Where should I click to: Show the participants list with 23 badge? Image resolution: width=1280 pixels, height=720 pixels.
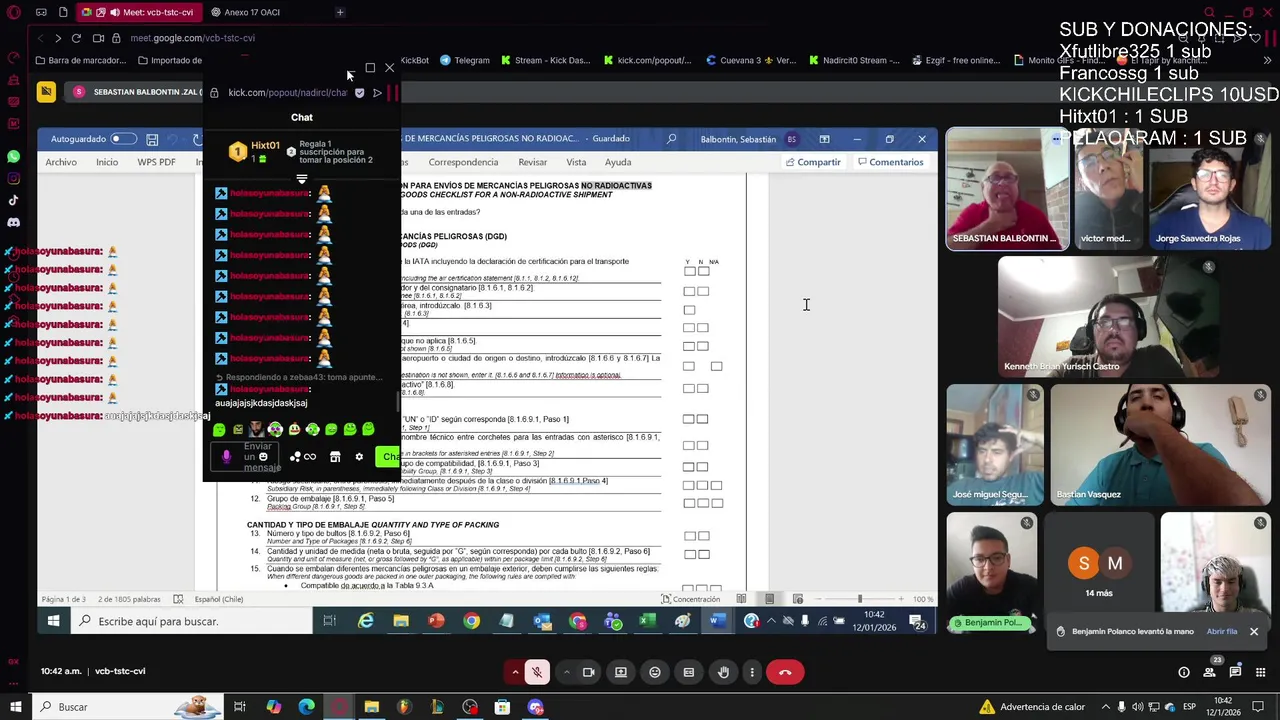(1210, 672)
